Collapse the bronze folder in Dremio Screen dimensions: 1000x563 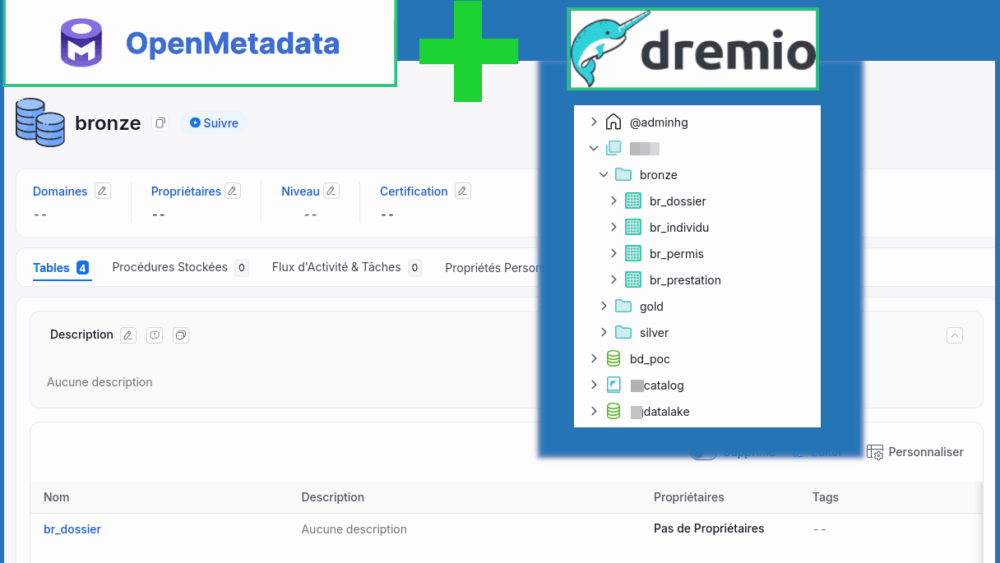point(603,174)
